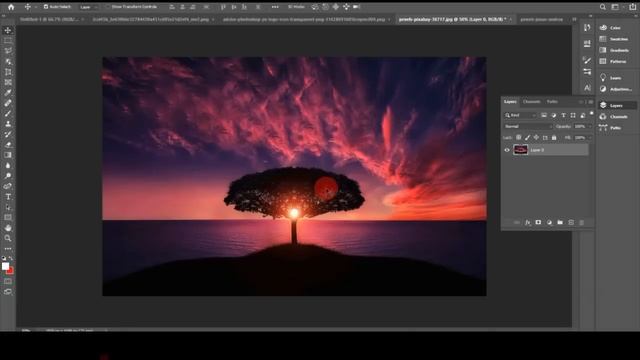Select the Brush tool

(x=8, y=113)
